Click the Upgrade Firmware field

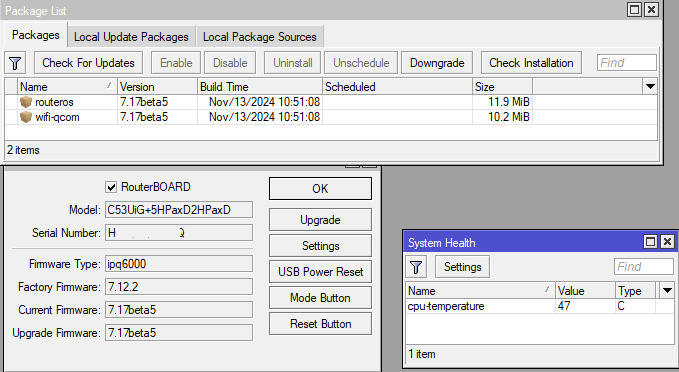coord(179,333)
